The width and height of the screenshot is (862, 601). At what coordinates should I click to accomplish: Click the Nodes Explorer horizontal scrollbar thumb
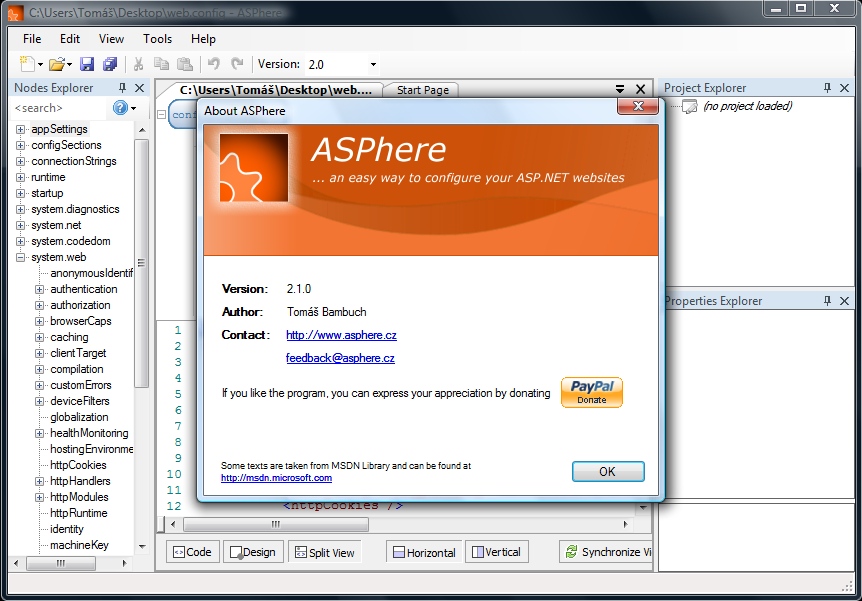coord(60,563)
